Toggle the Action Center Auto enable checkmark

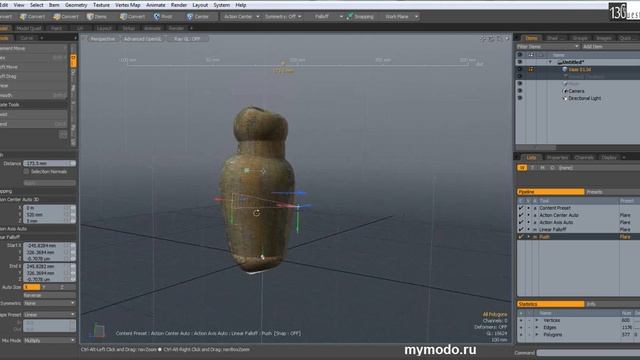pos(521,215)
